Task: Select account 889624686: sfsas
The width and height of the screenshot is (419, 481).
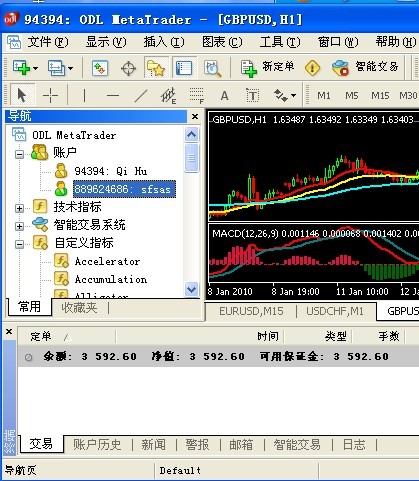Action: click(x=124, y=189)
